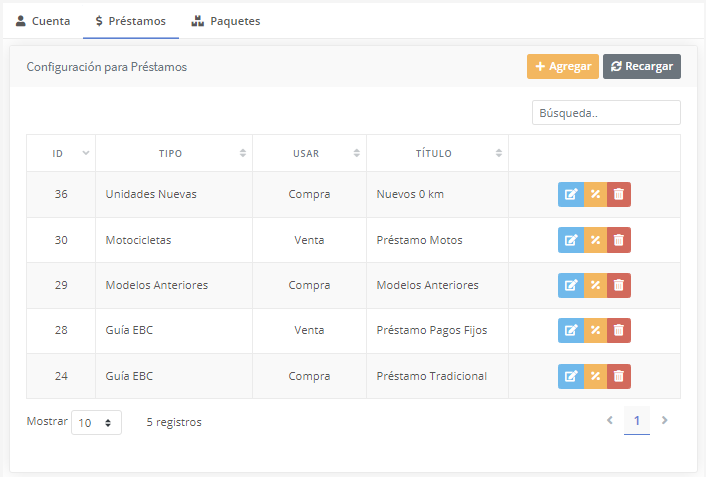Open percent settings for Nuevos 0 km
Image resolution: width=706 pixels, height=477 pixels.
point(595,194)
